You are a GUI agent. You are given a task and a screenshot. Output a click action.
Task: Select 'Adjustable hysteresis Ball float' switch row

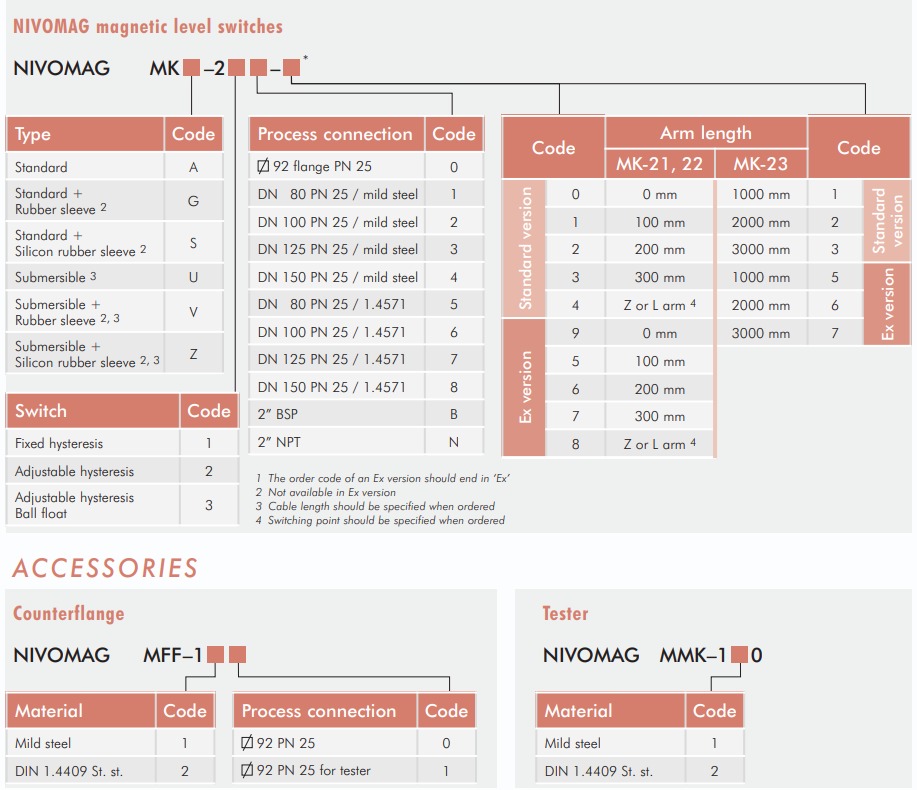coord(122,505)
